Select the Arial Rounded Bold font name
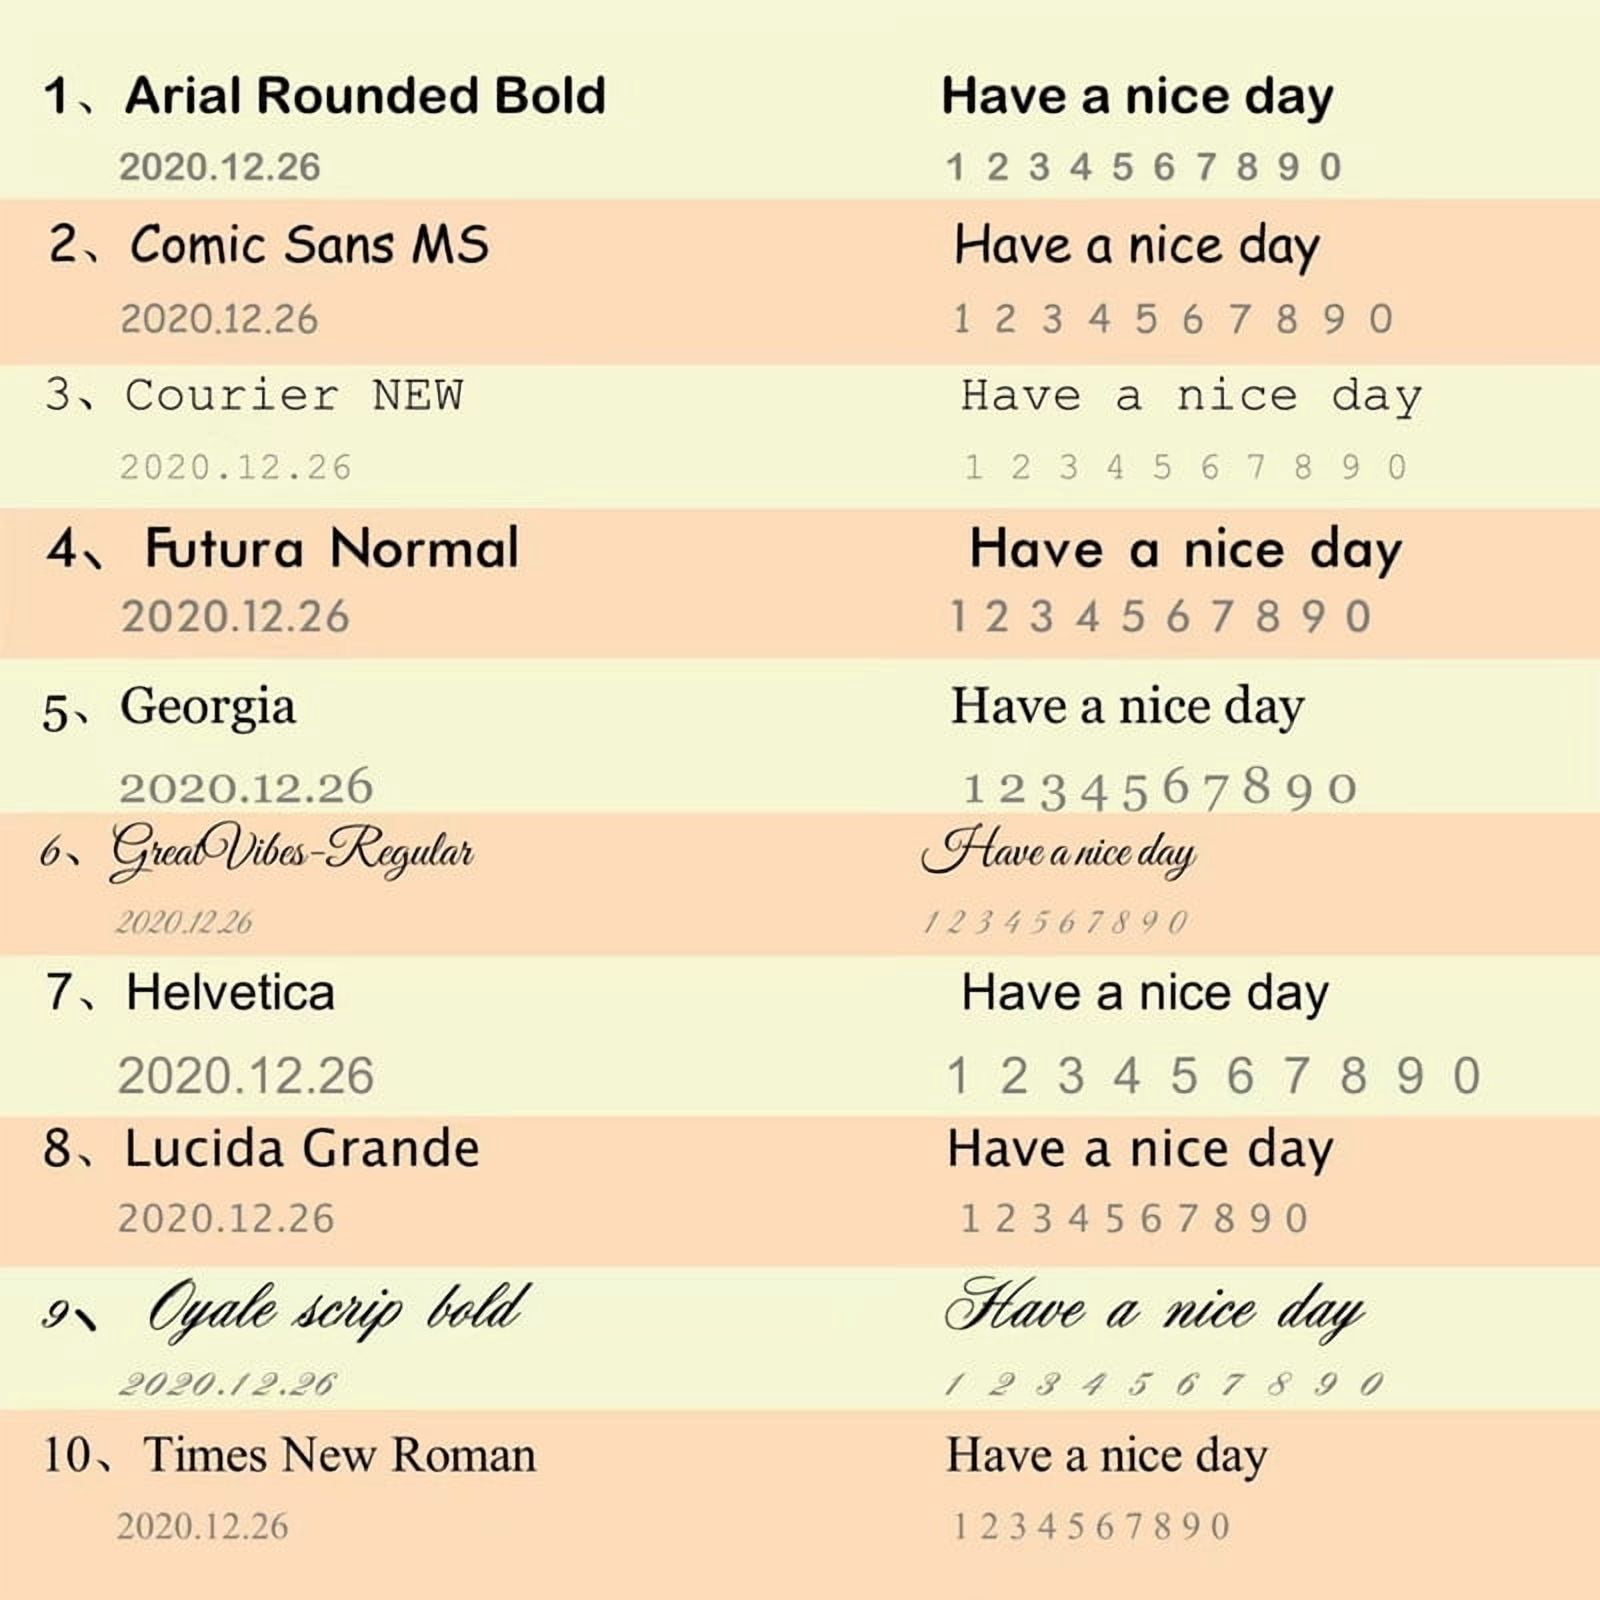This screenshot has height=1600, width=1600. coord(365,96)
